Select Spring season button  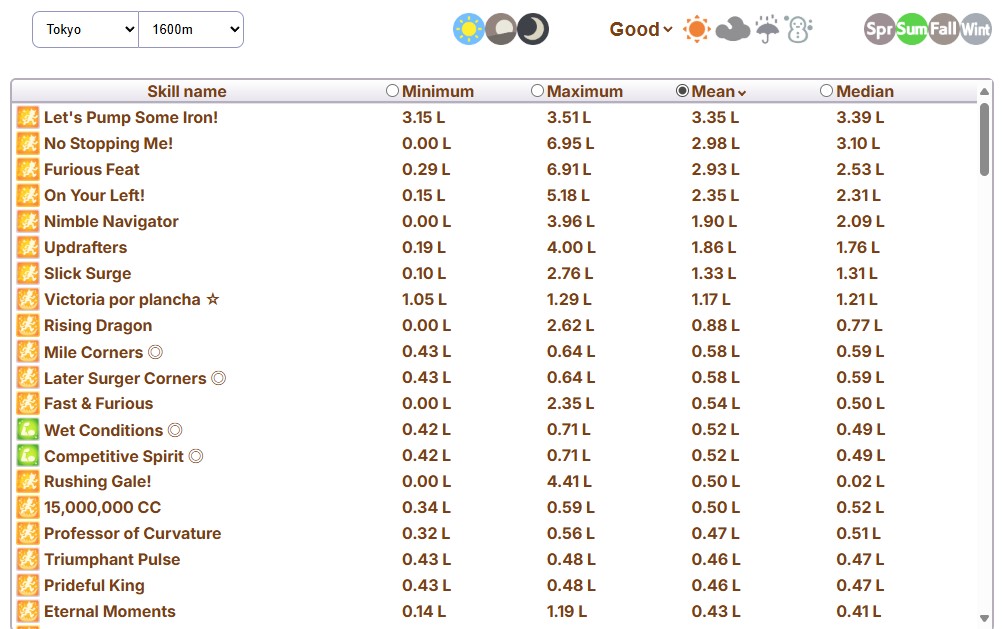click(x=880, y=29)
